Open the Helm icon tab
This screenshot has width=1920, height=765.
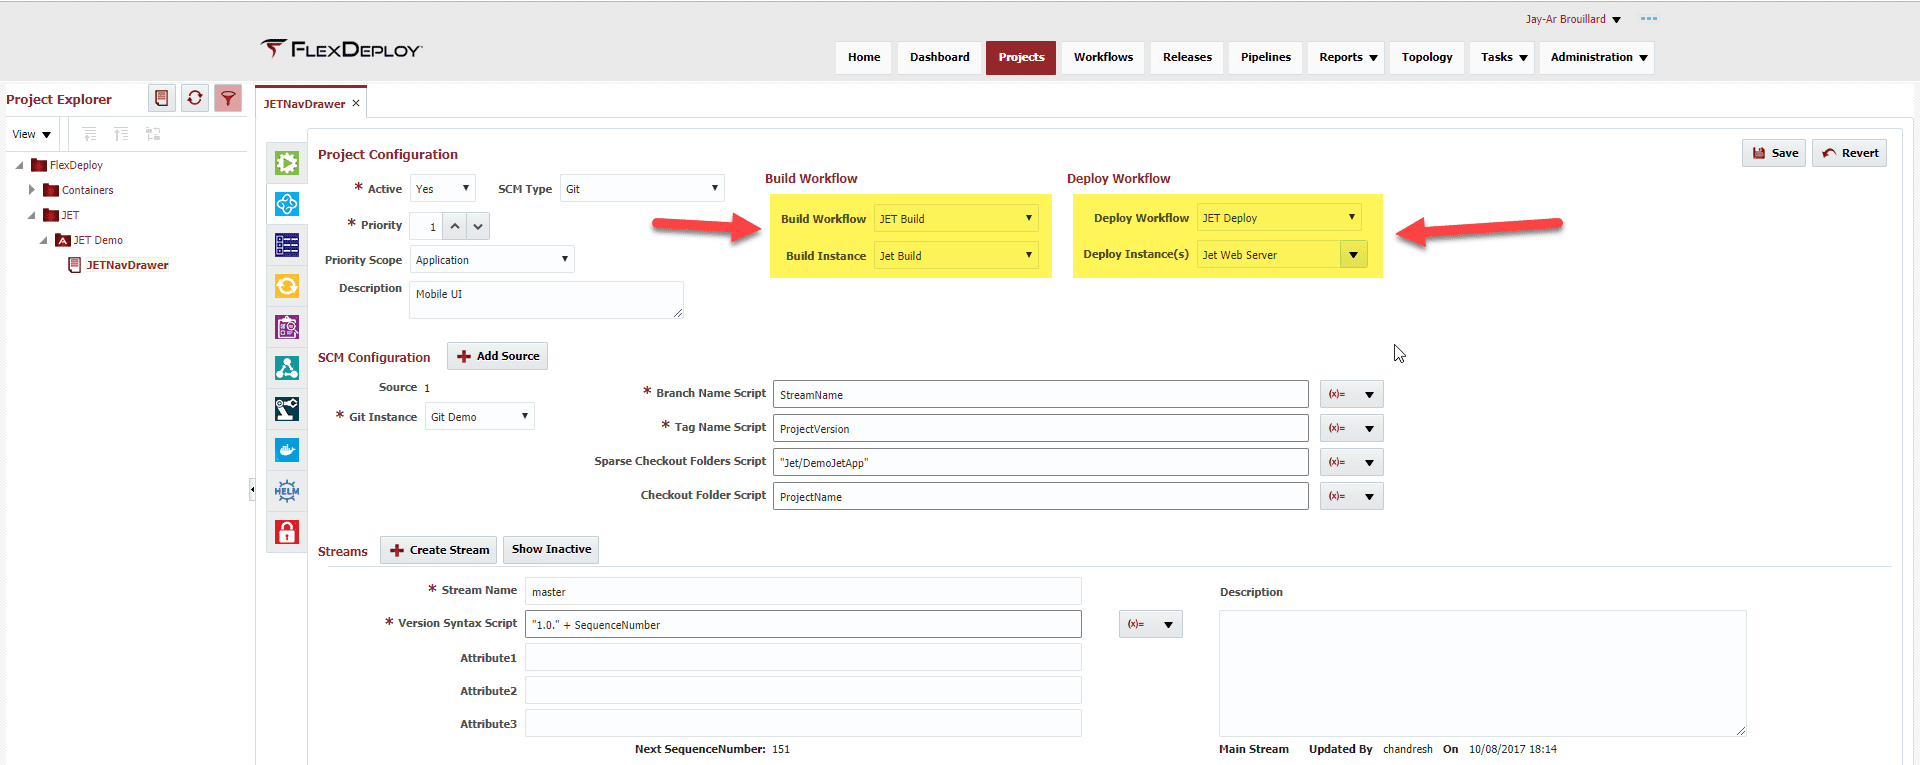(287, 491)
